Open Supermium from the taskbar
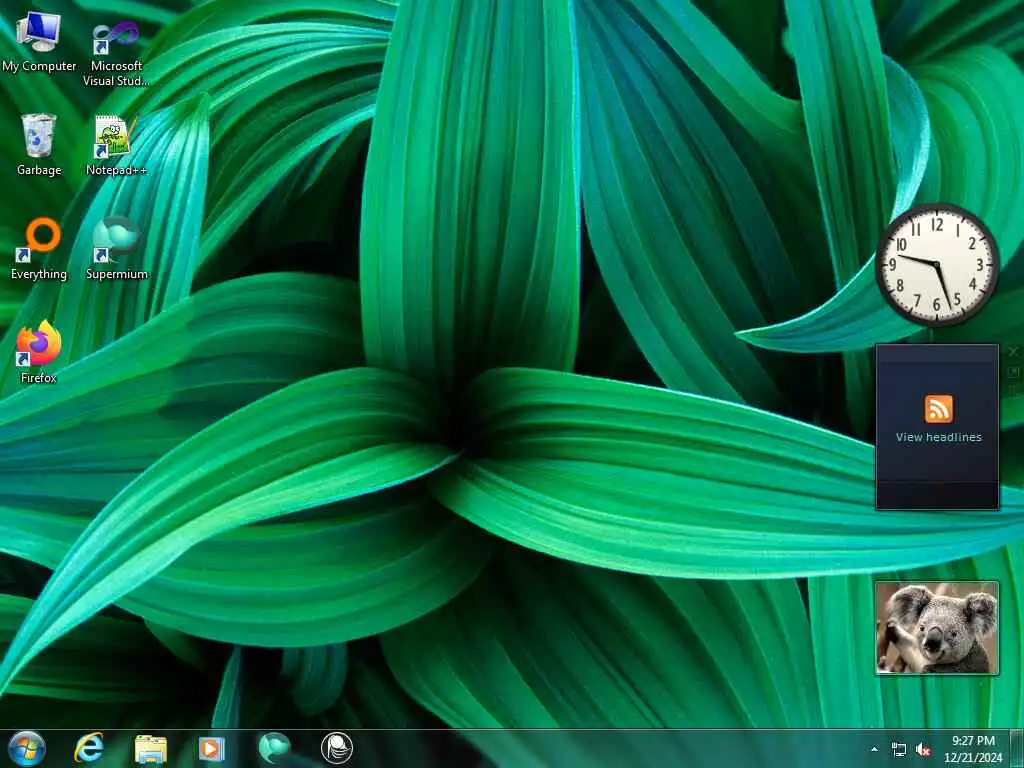This screenshot has height=768, width=1024. [x=274, y=748]
